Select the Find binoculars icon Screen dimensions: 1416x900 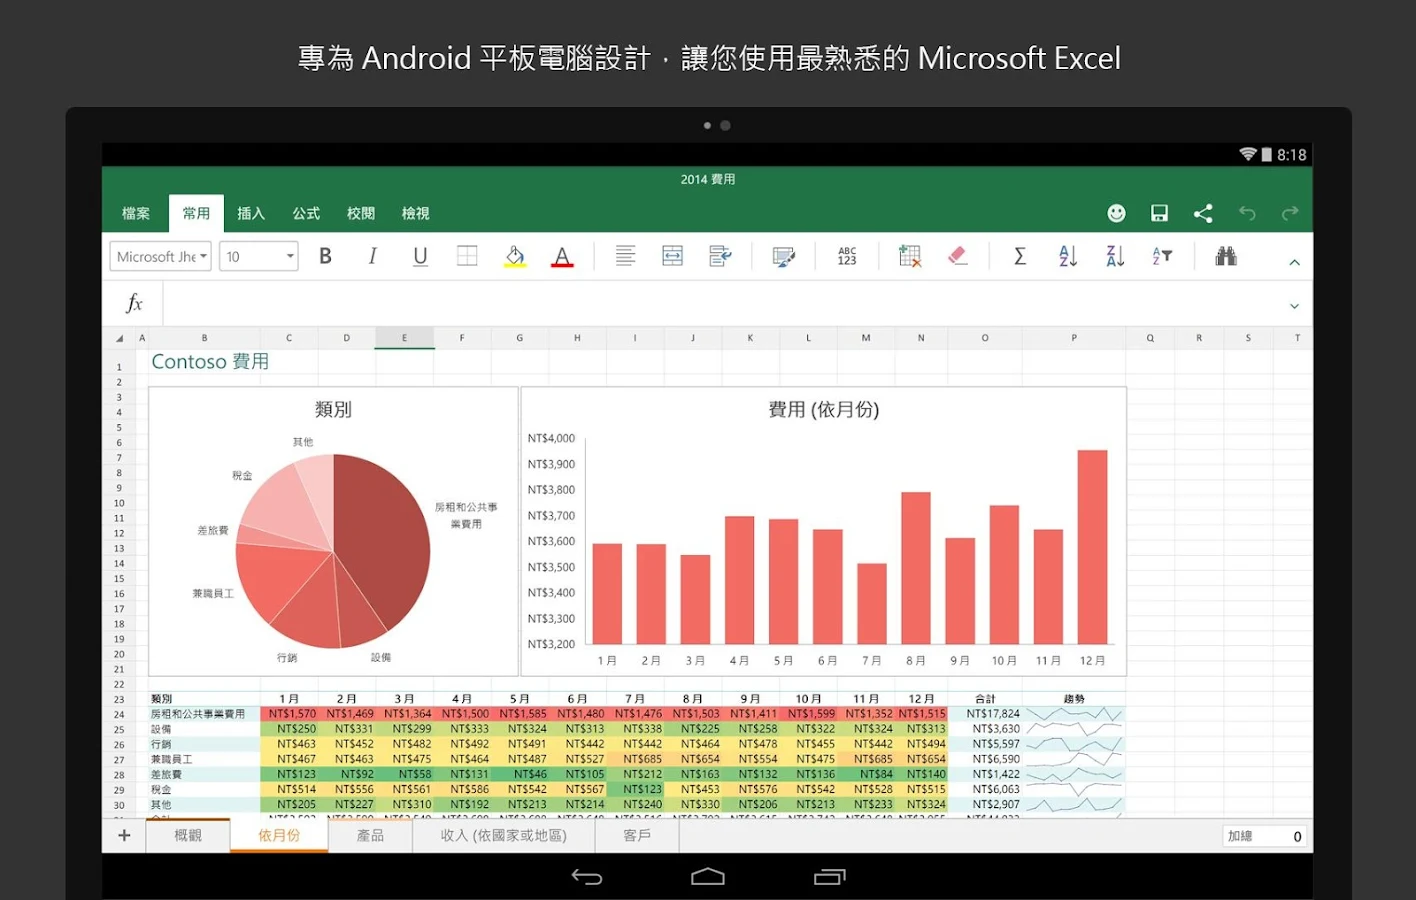(x=1226, y=256)
